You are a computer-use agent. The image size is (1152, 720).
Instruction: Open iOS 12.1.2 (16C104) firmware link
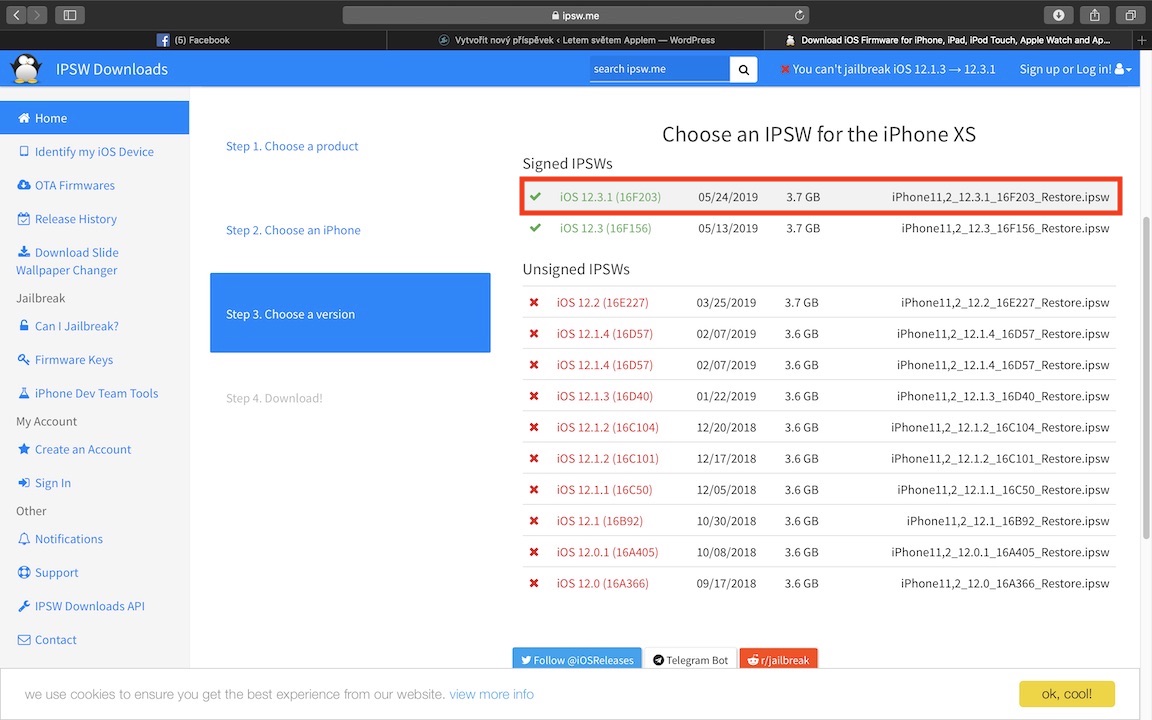click(608, 427)
